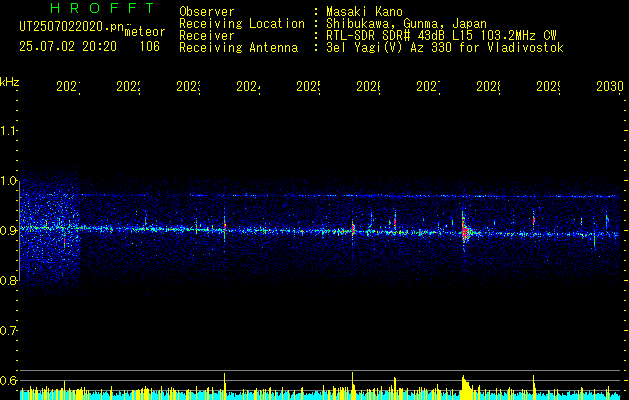629x400 pixels.
Task: Click the 0.9 kHz axis label
Action: [x=8, y=230]
